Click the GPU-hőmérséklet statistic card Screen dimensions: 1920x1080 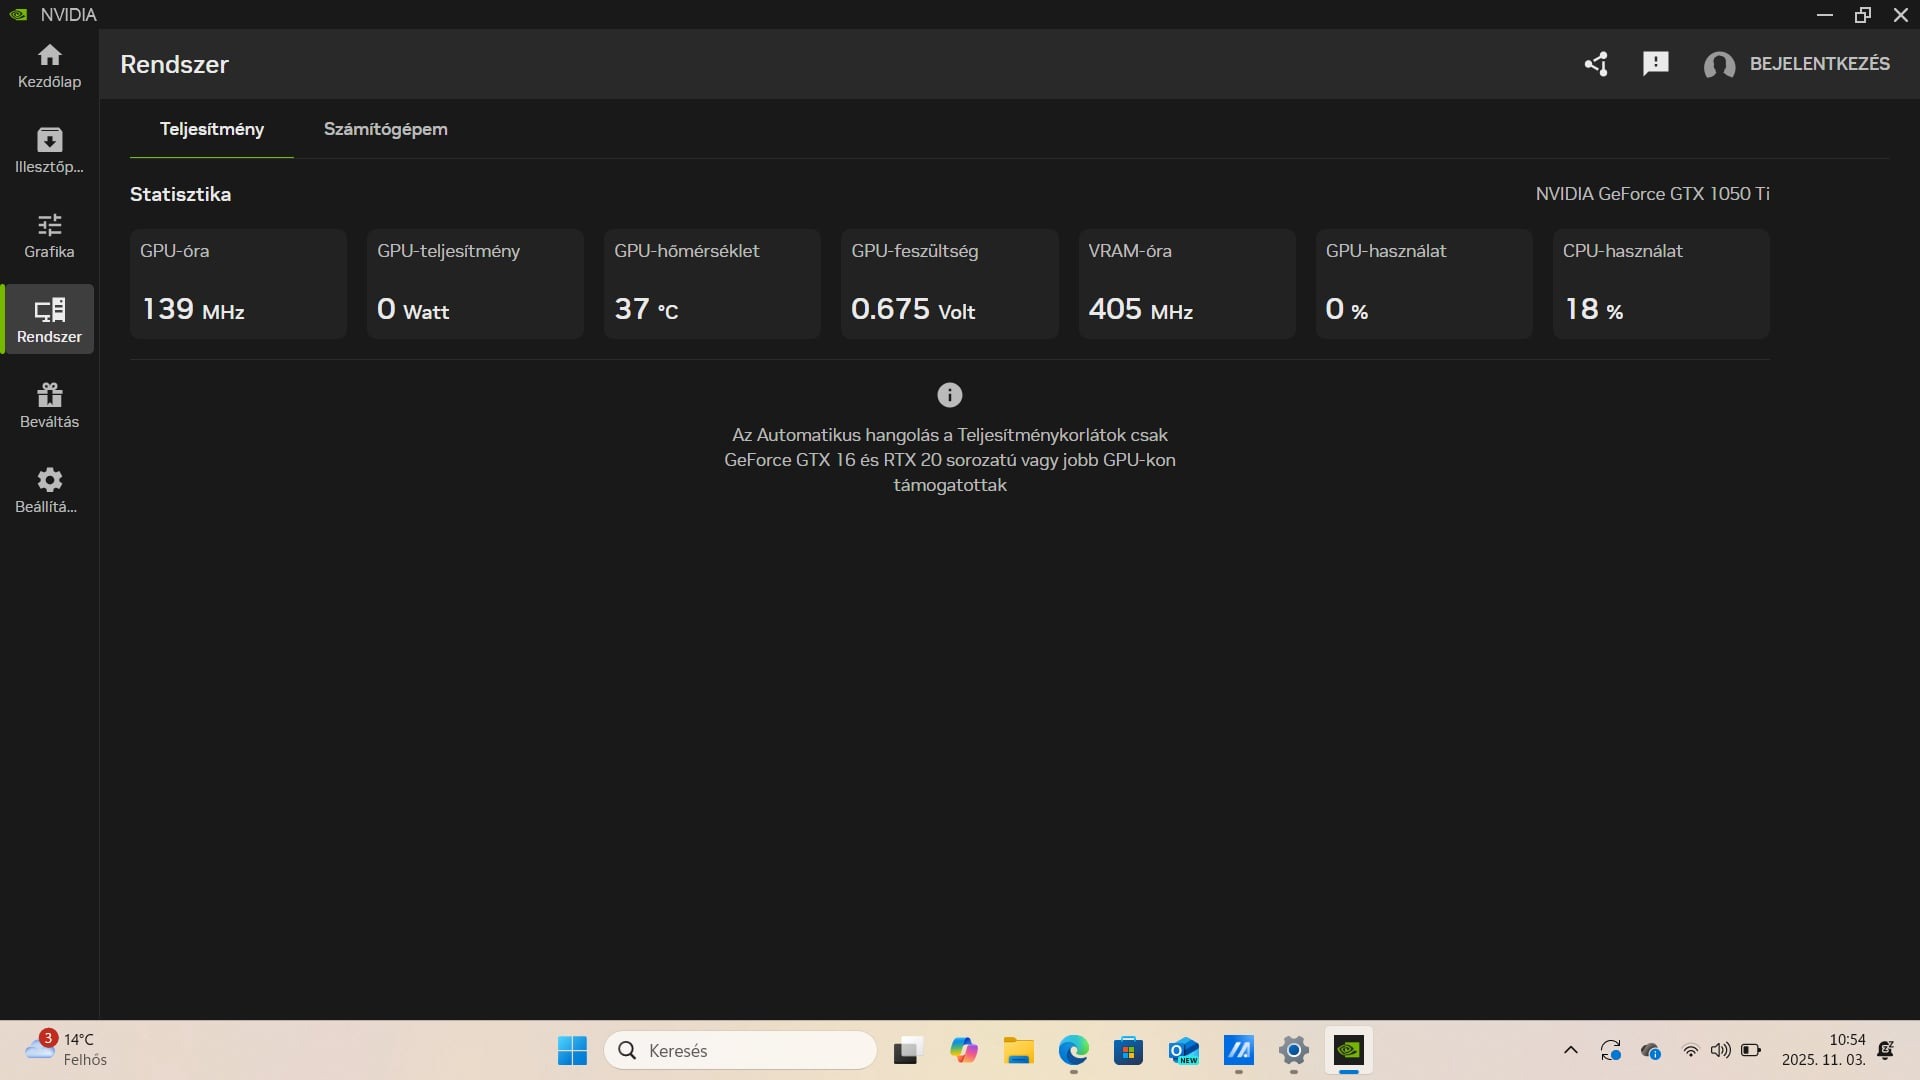coord(712,284)
